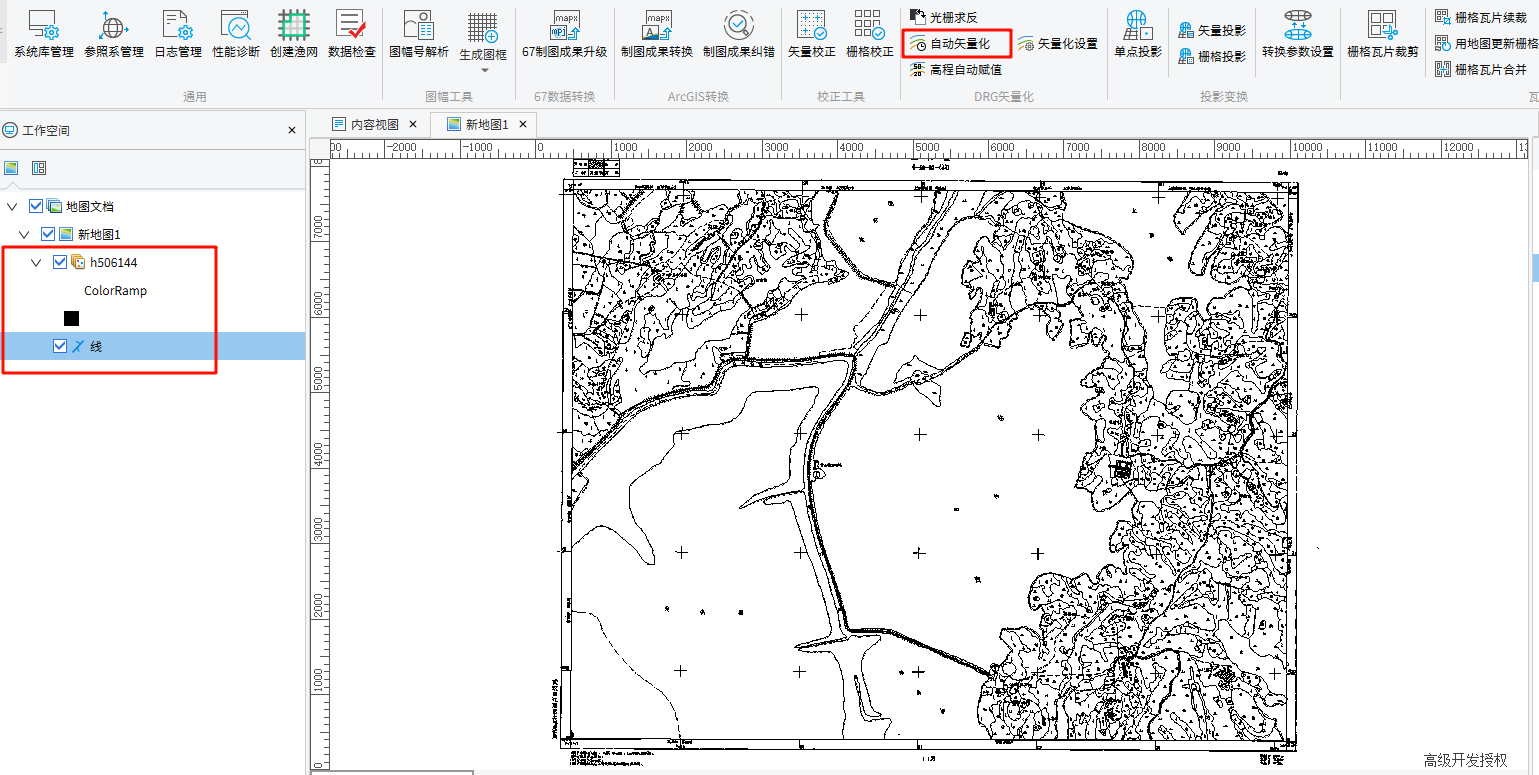Collapse the 新地图1 tree node
1539x775 pixels.
pyautogui.click(x=24, y=234)
